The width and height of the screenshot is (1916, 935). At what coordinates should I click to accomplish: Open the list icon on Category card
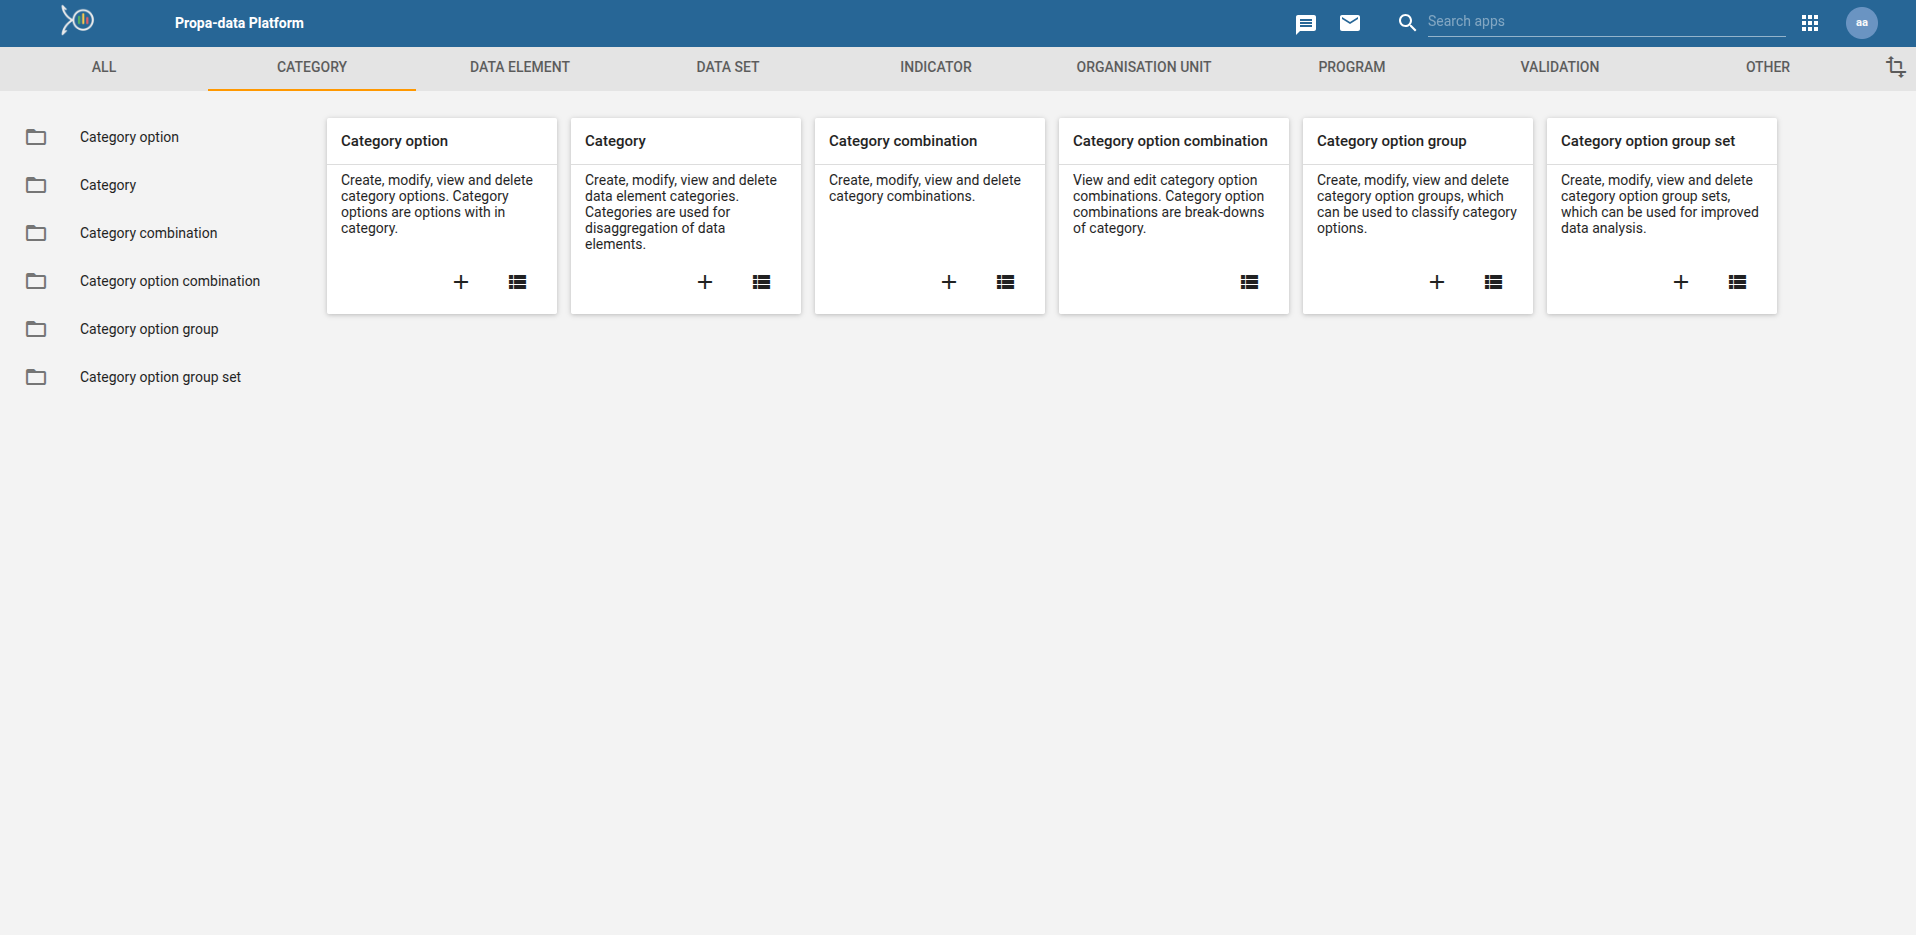pos(761,282)
